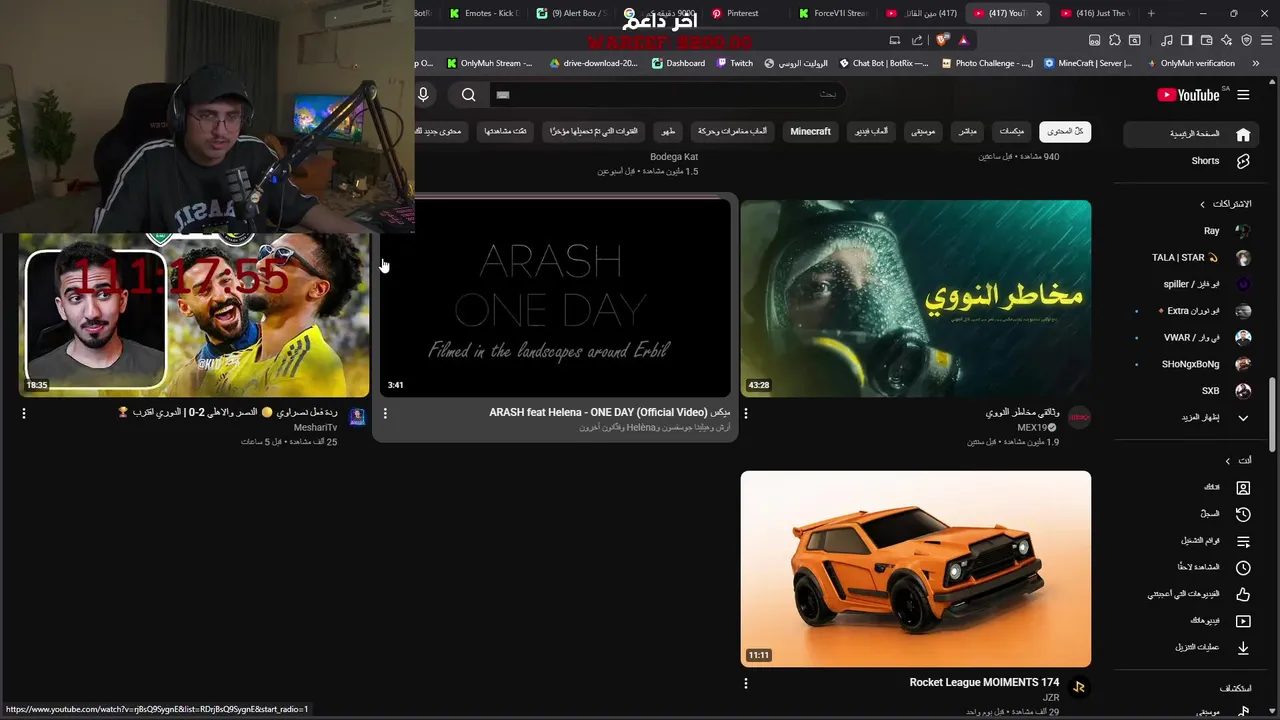The width and height of the screenshot is (1280, 720).
Task: Expand the You (أنت) section header
Action: click(1238, 461)
